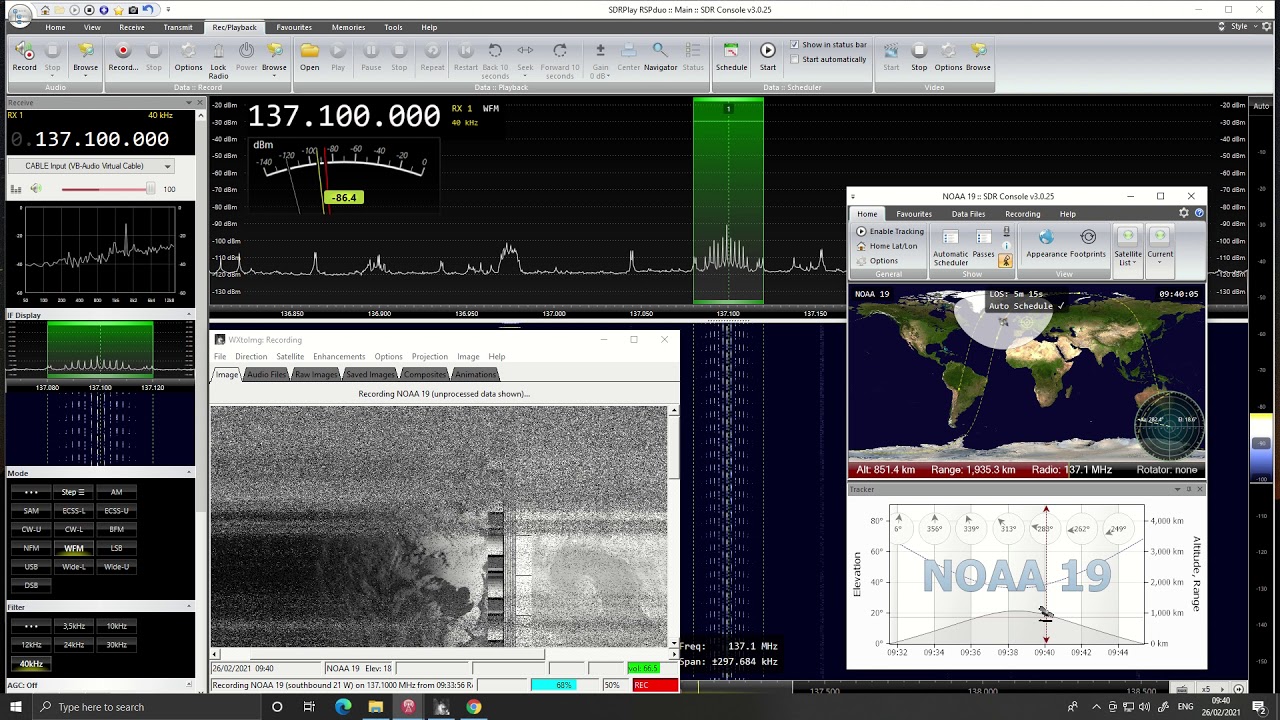Open the Style dropdown in the title area
This screenshot has height=720, width=1280.
point(1240,27)
